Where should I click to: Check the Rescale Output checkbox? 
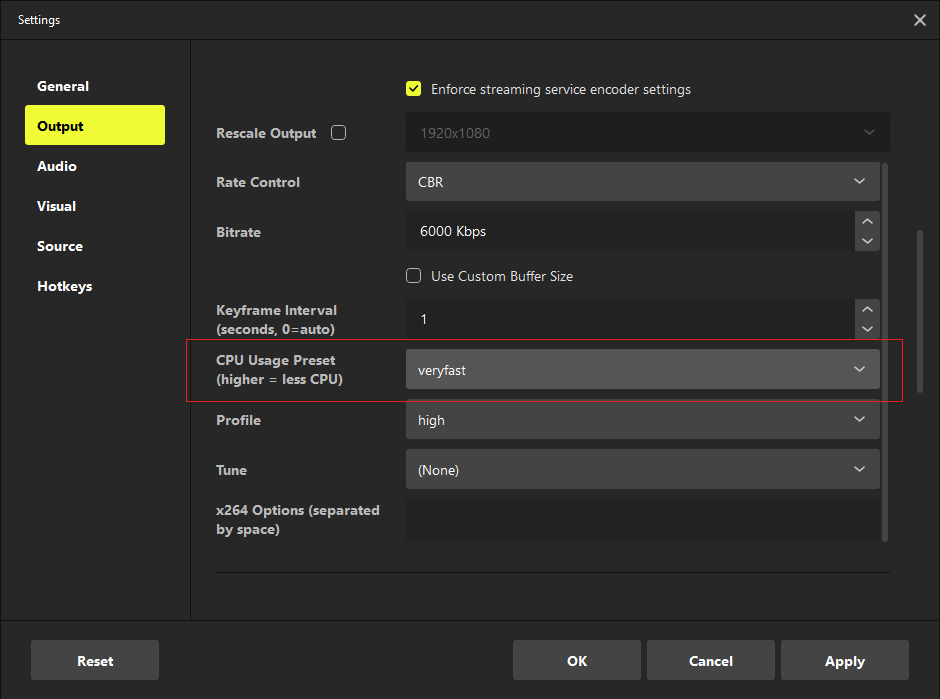point(338,132)
